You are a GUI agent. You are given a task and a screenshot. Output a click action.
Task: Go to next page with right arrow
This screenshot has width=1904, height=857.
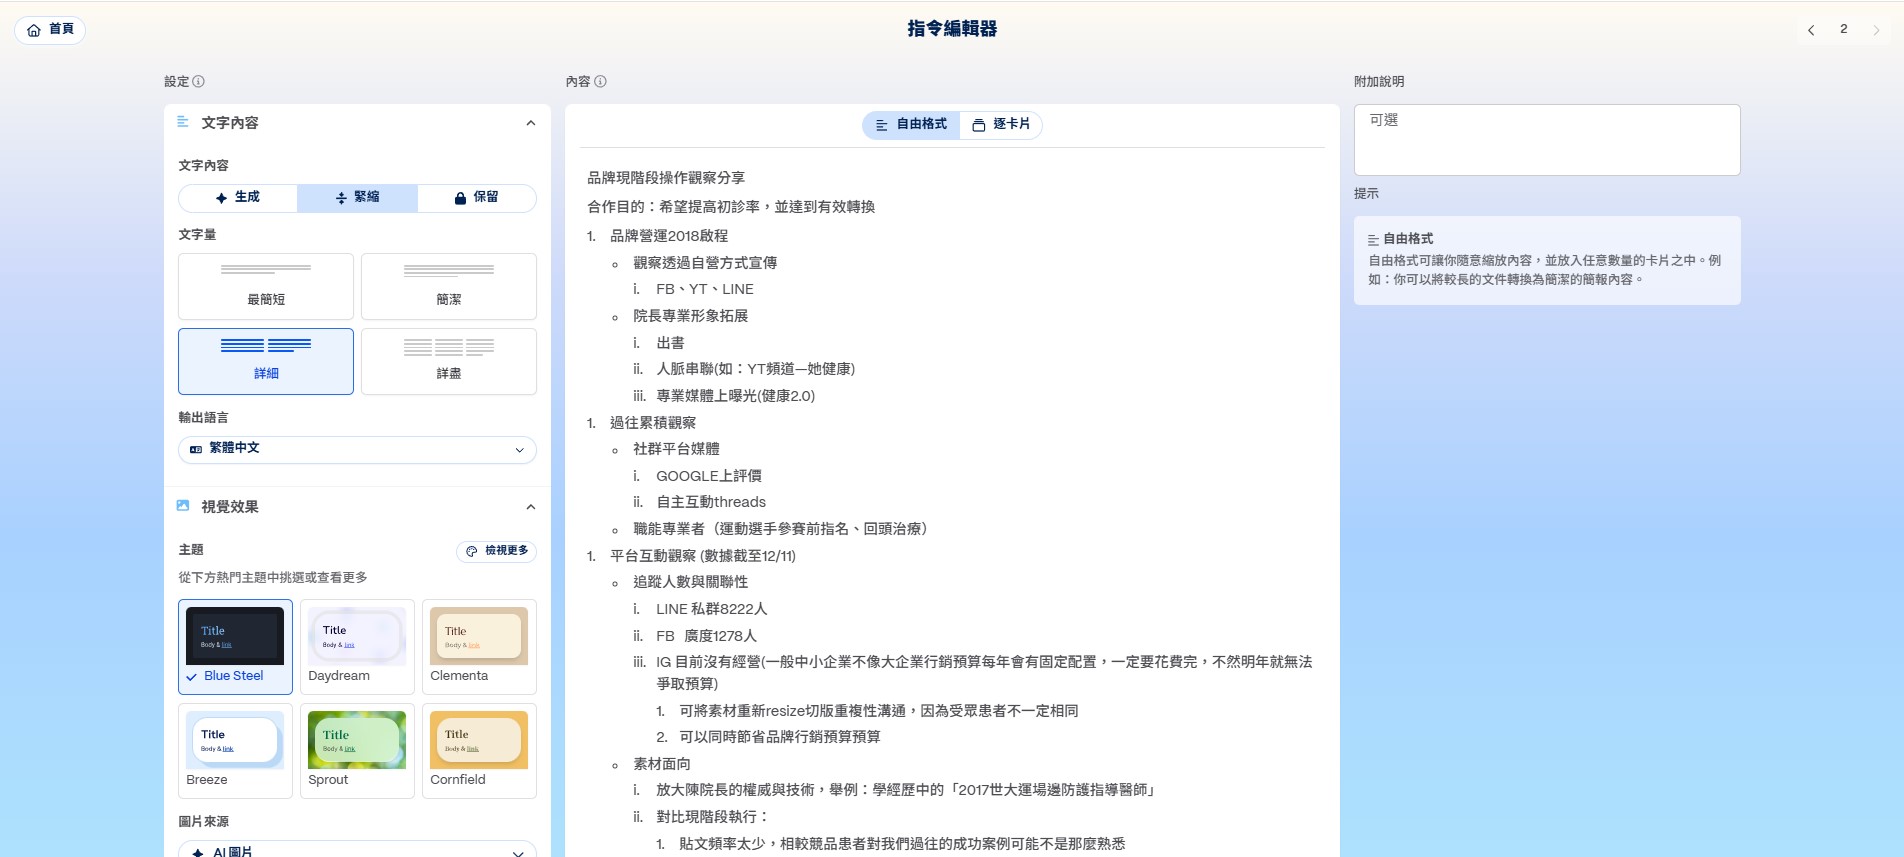(x=1876, y=30)
